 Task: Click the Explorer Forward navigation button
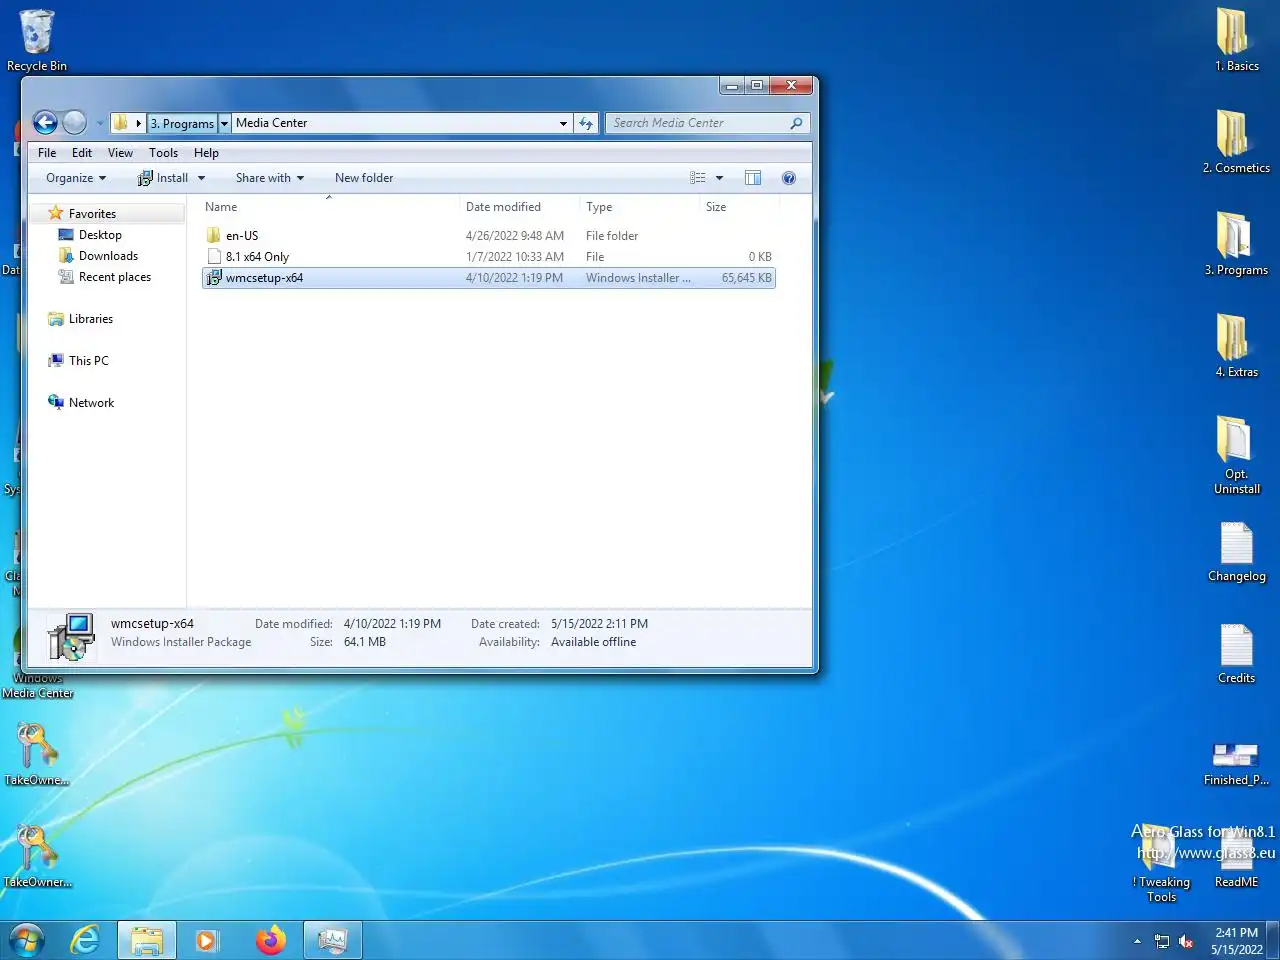point(75,123)
